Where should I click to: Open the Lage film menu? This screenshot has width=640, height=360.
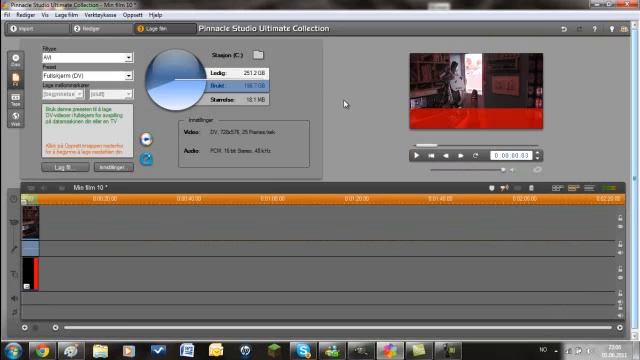[x=67, y=15]
